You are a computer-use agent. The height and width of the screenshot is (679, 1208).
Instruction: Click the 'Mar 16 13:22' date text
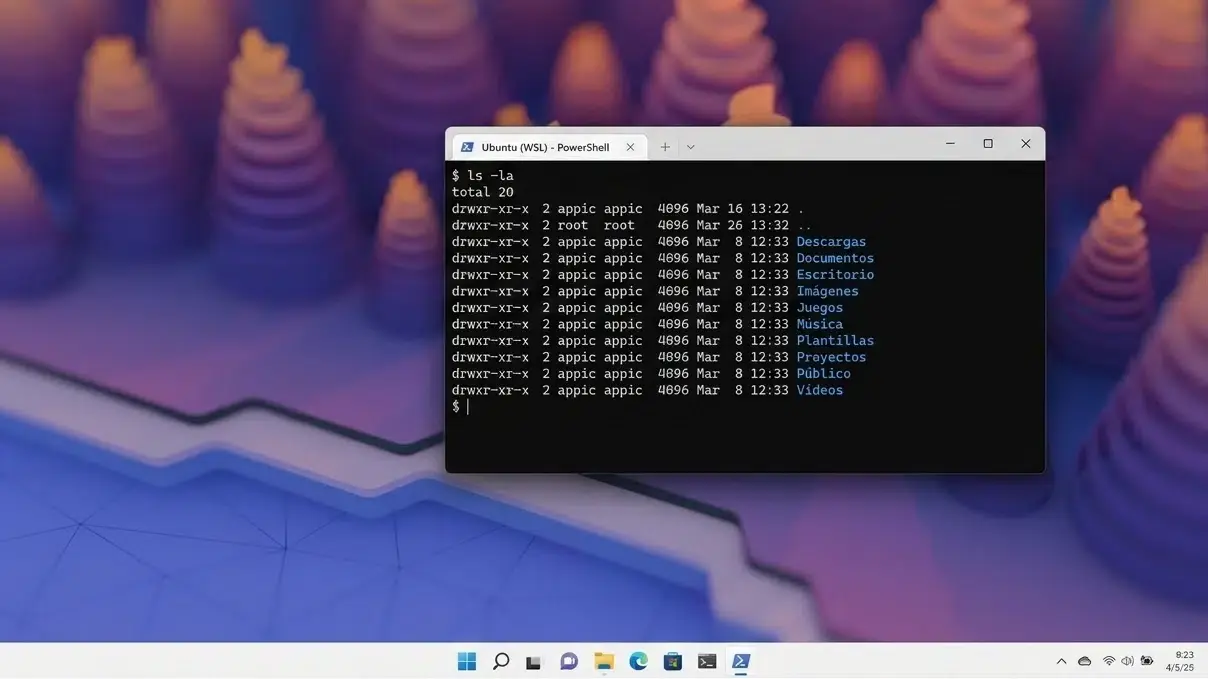tap(742, 209)
